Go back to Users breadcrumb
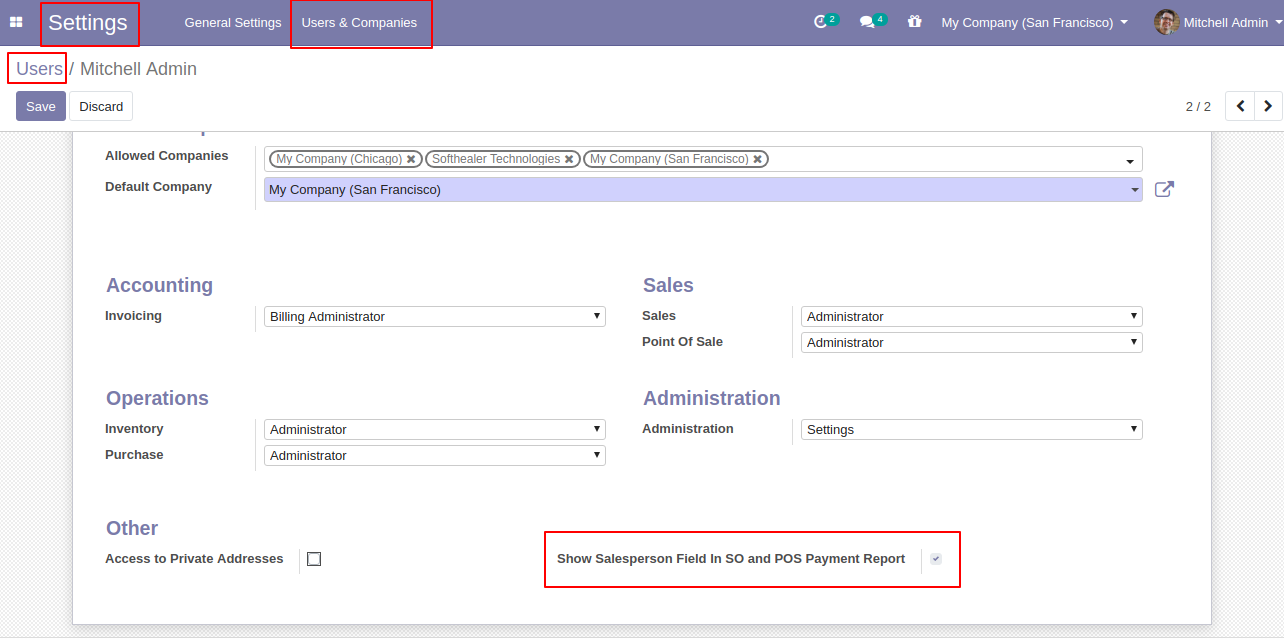This screenshot has width=1284, height=638. click(40, 69)
